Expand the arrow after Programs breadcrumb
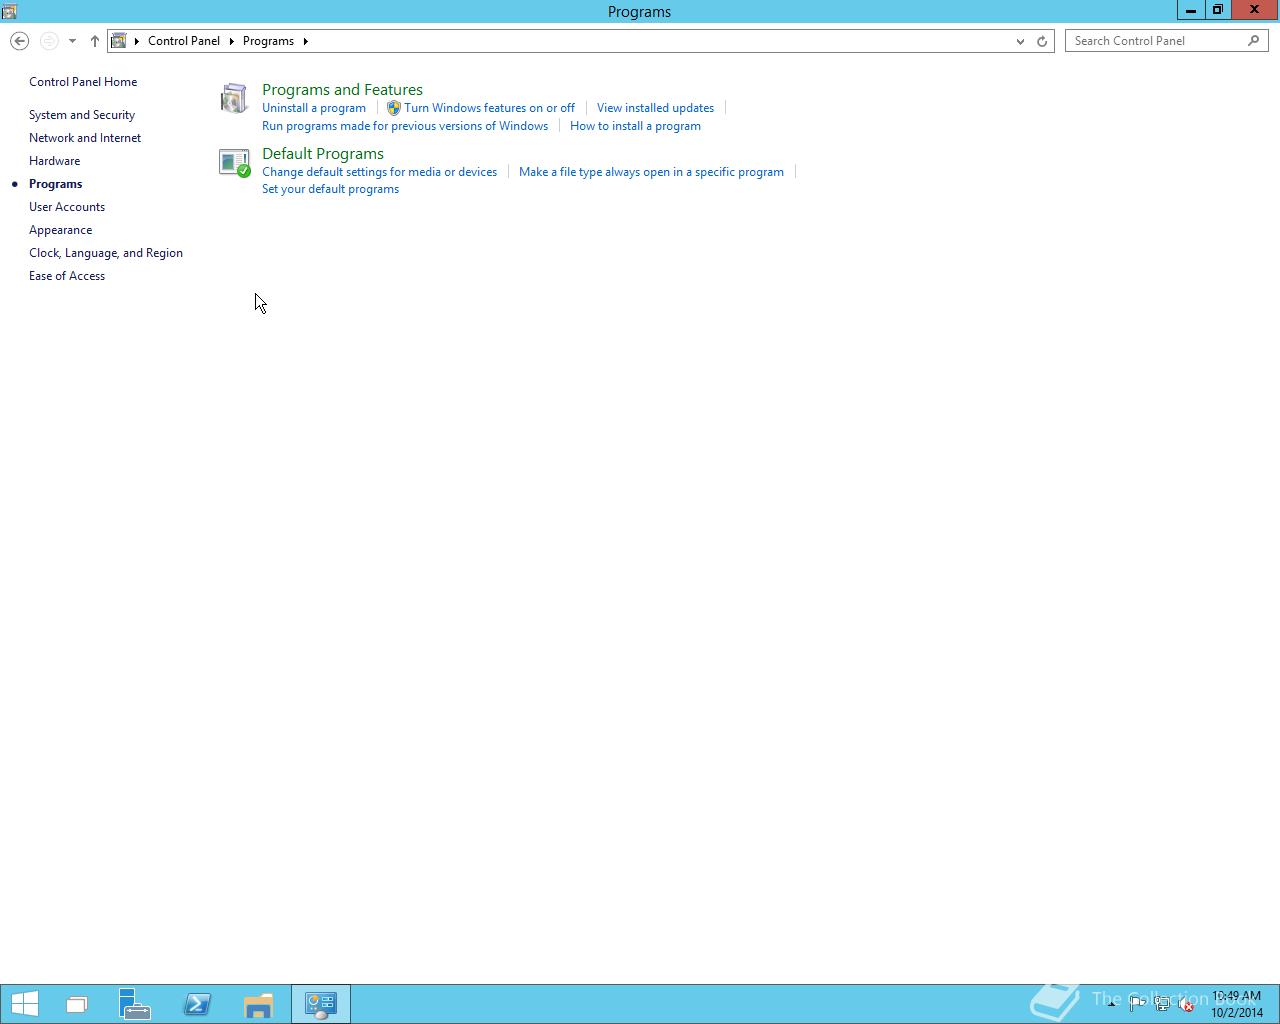Viewport: 1280px width, 1024px height. pyautogui.click(x=305, y=41)
